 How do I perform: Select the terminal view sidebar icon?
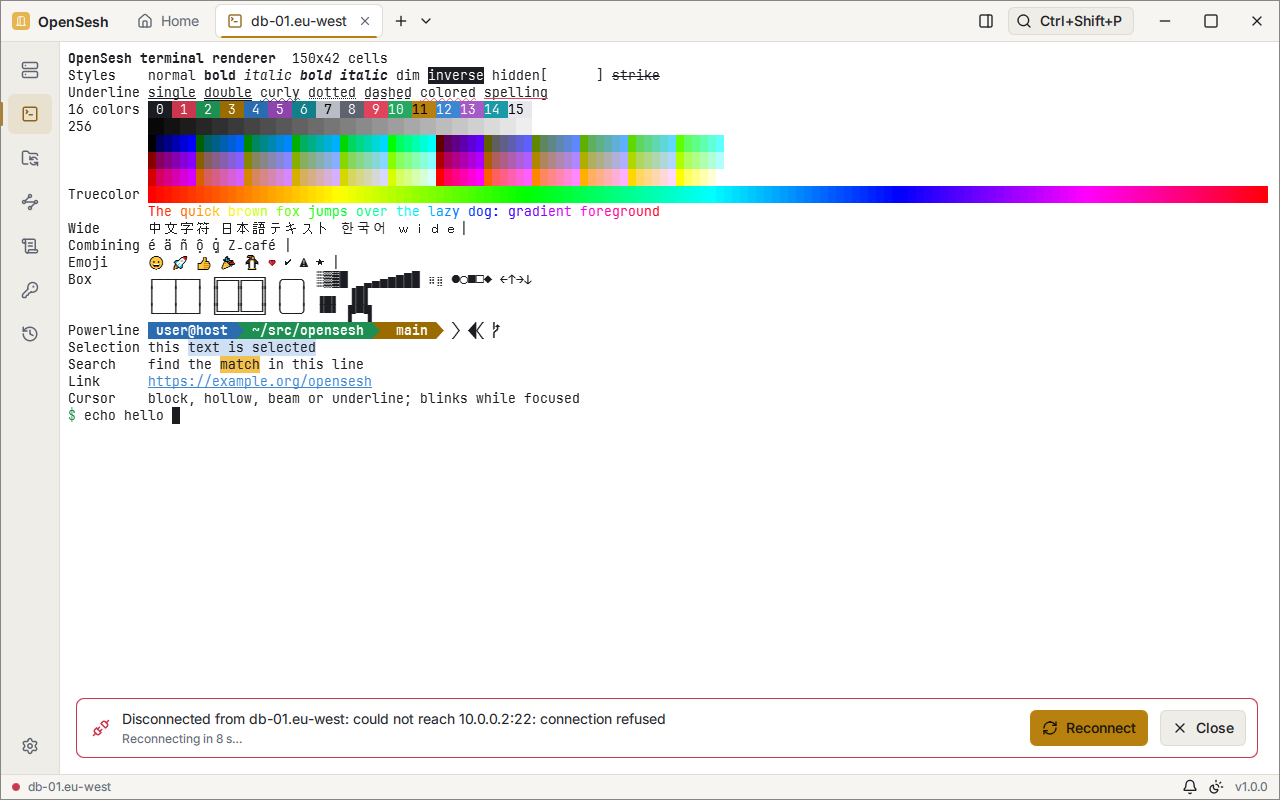click(30, 114)
